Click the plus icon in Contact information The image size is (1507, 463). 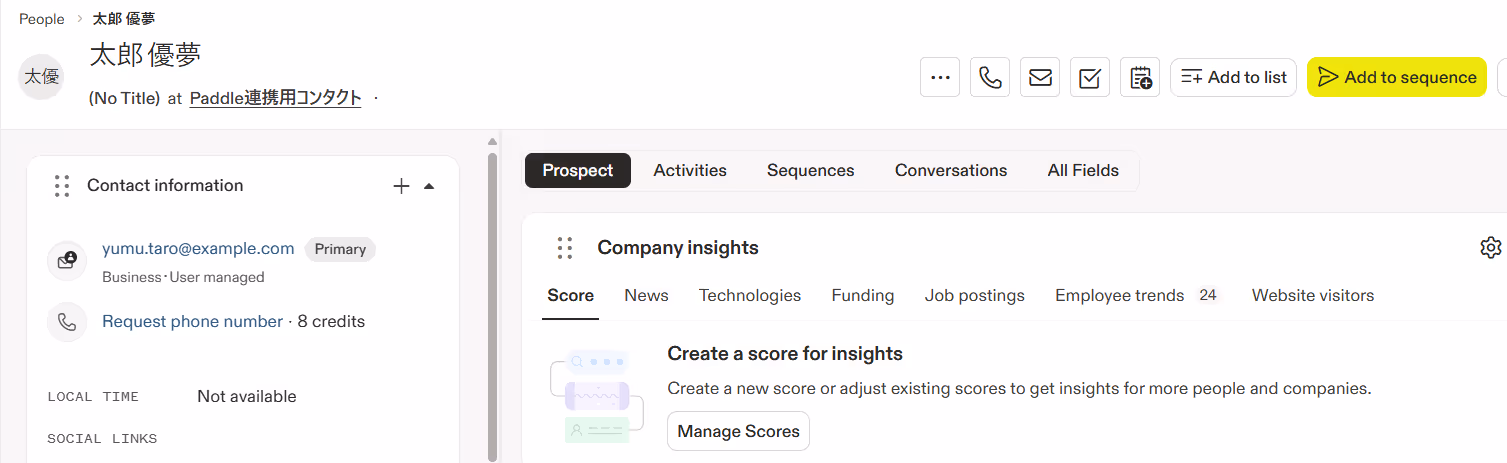(401, 186)
